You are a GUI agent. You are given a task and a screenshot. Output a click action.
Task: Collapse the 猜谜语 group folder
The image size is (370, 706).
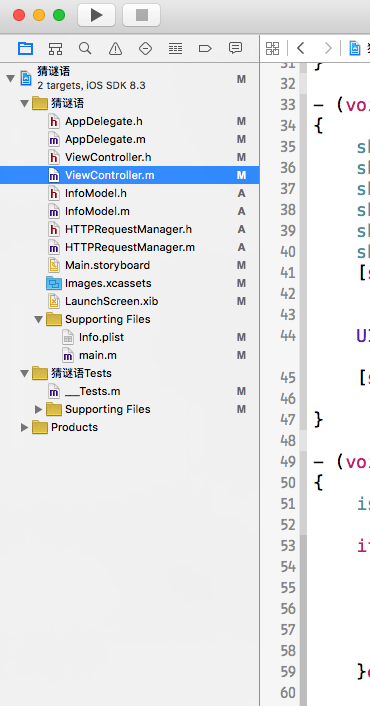pyautogui.click(x=24, y=104)
